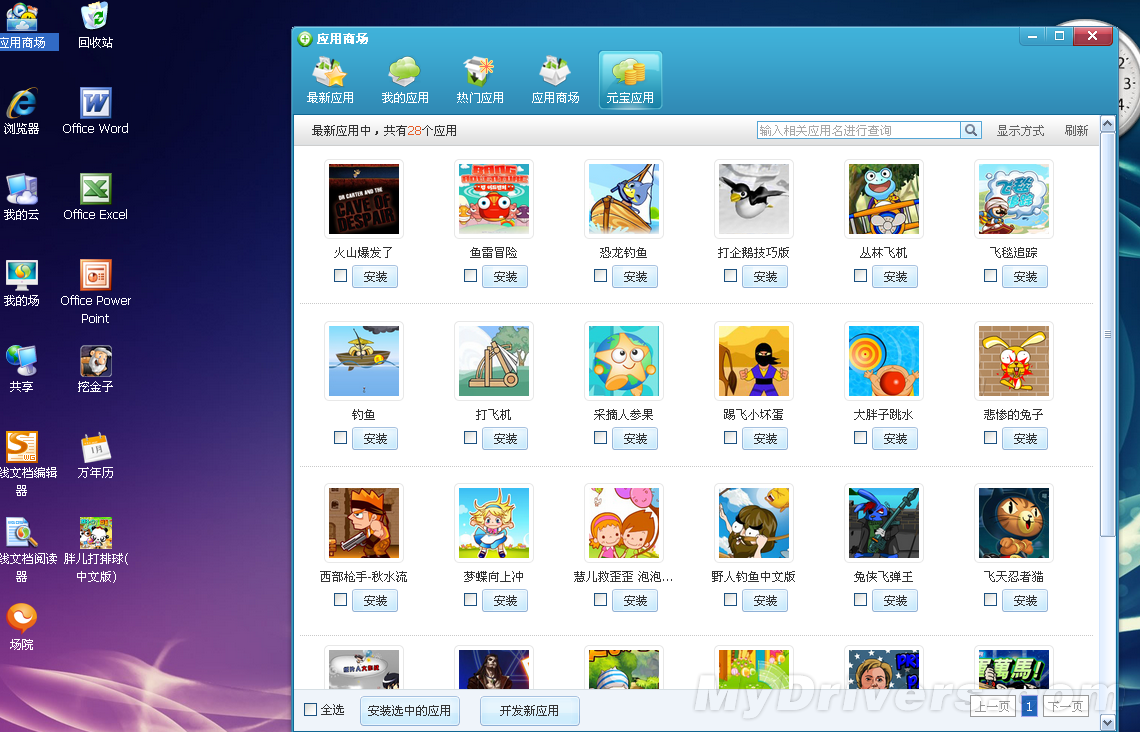Select the 打飞机 app icon

(494, 361)
